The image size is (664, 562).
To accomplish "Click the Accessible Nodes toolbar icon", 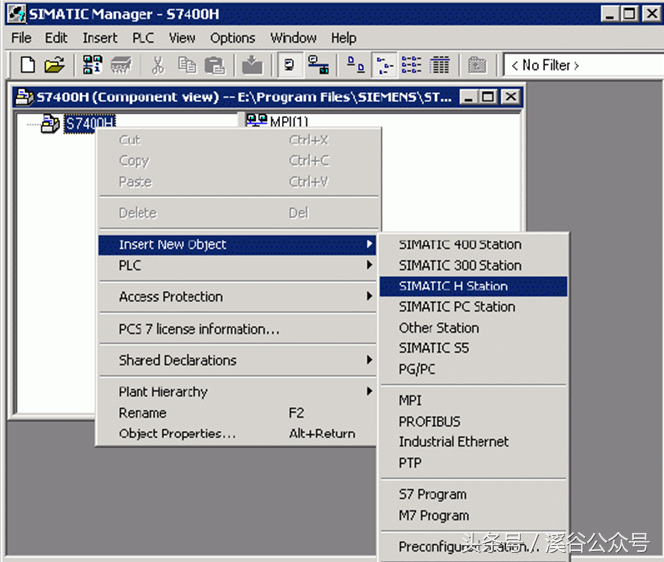I will [93, 65].
